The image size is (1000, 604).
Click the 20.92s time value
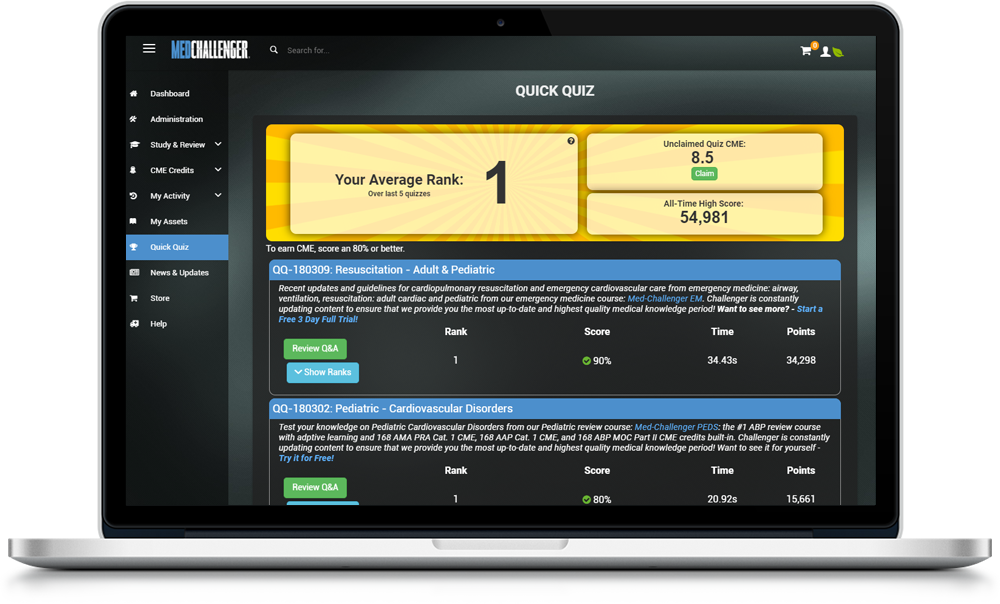click(722, 499)
